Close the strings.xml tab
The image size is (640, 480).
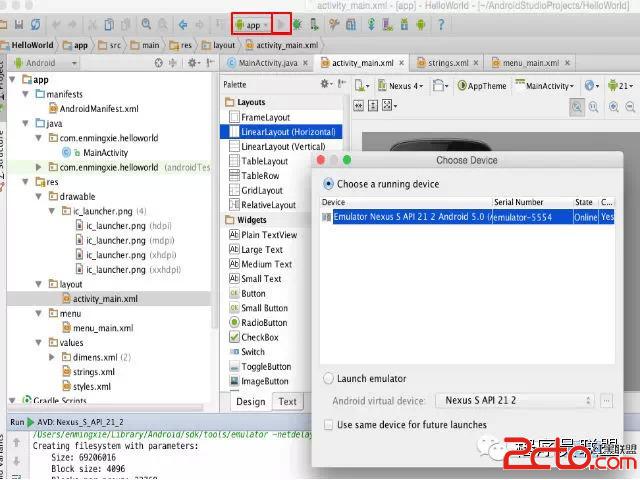point(476,63)
